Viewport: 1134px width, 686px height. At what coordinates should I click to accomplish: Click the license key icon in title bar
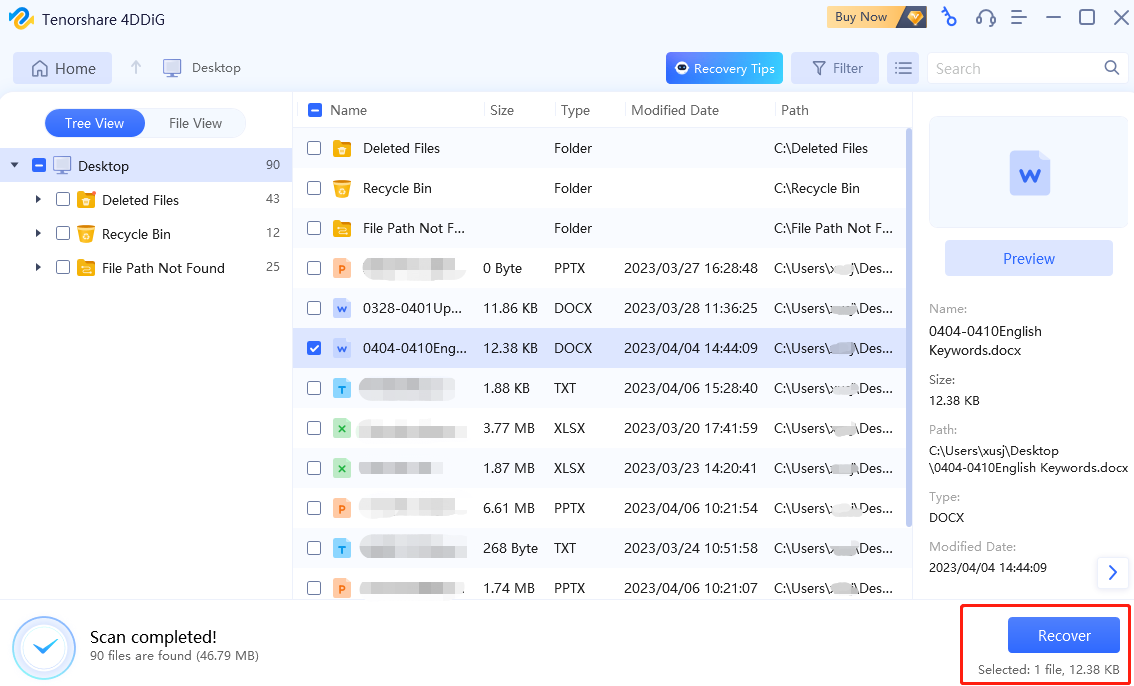click(948, 17)
